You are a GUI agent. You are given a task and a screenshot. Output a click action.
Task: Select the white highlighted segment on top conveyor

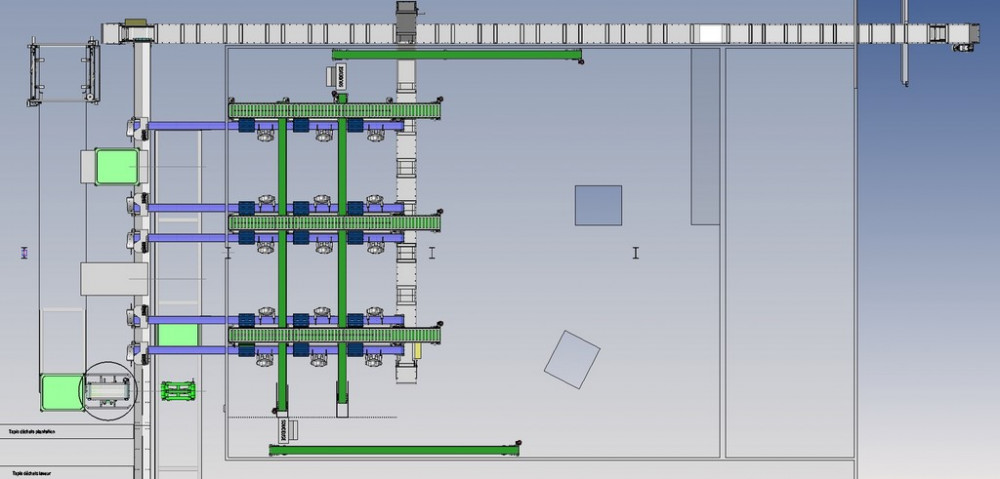pos(709,33)
